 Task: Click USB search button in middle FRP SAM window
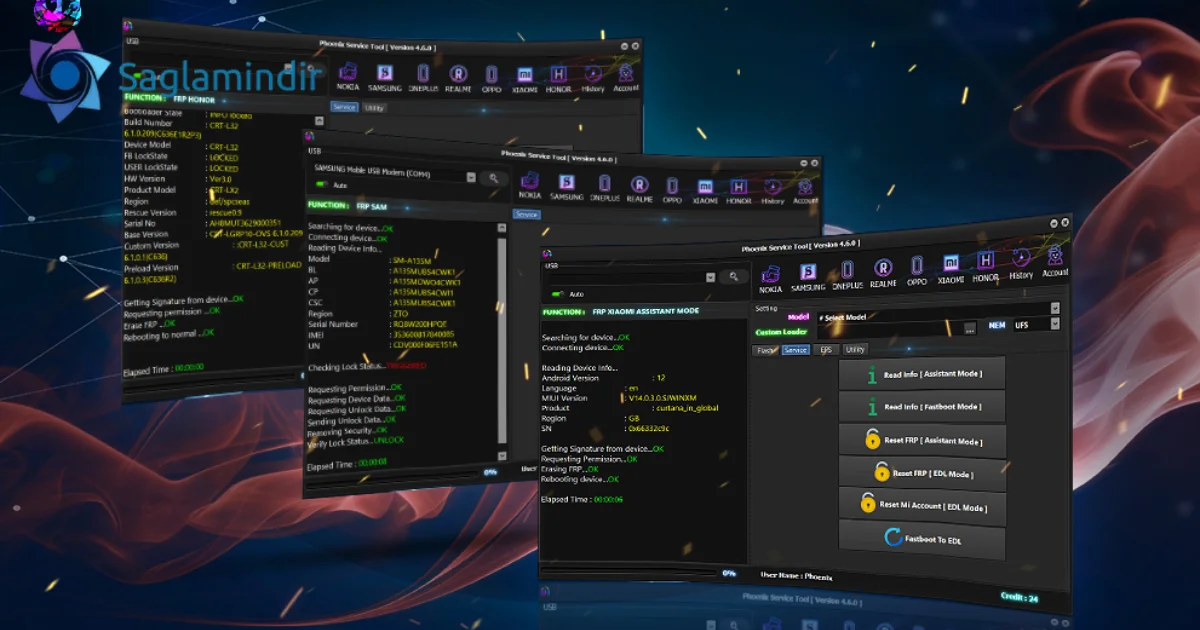point(493,178)
